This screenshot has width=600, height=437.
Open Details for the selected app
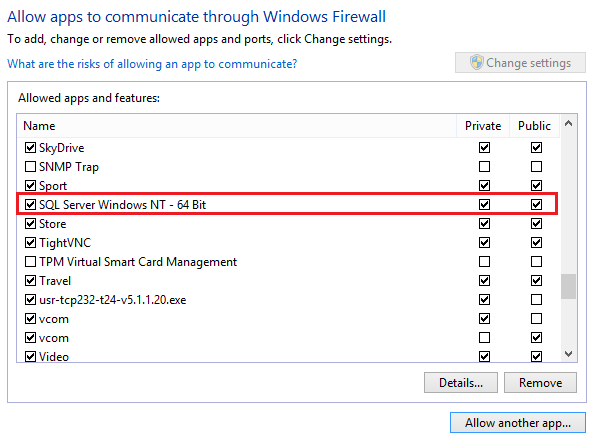(461, 383)
